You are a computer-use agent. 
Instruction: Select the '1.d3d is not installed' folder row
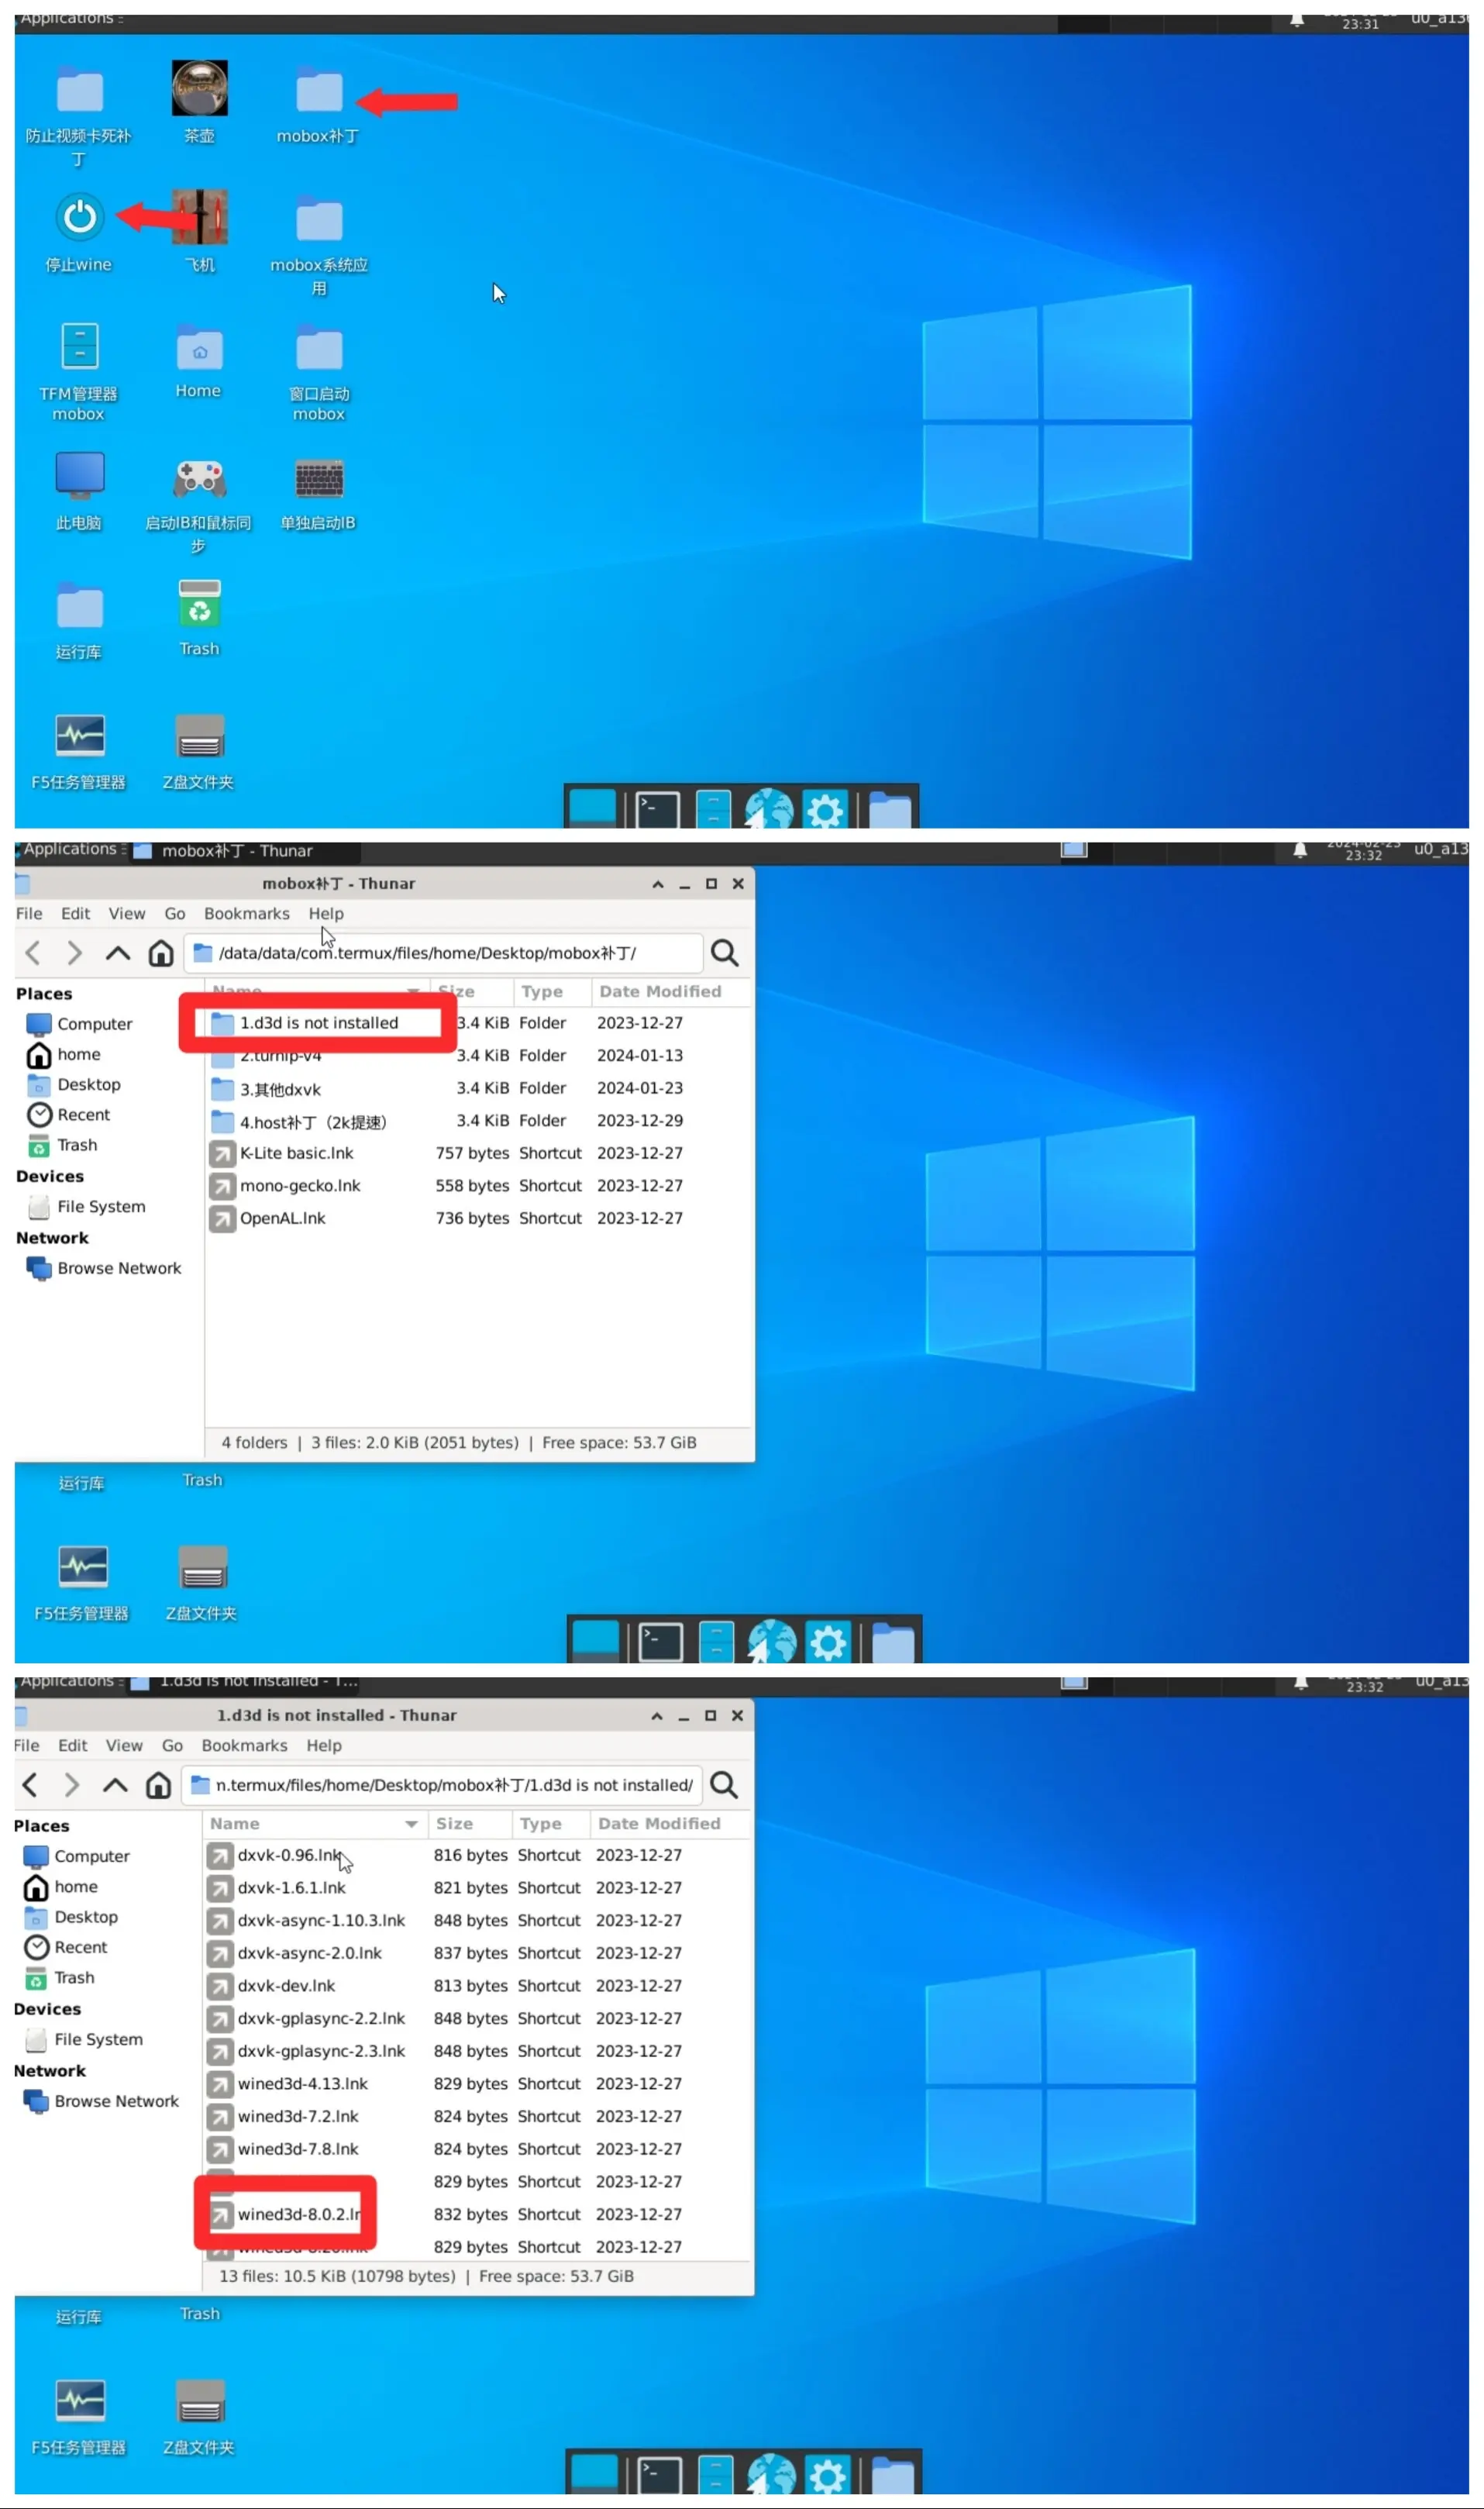[318, 1023]
